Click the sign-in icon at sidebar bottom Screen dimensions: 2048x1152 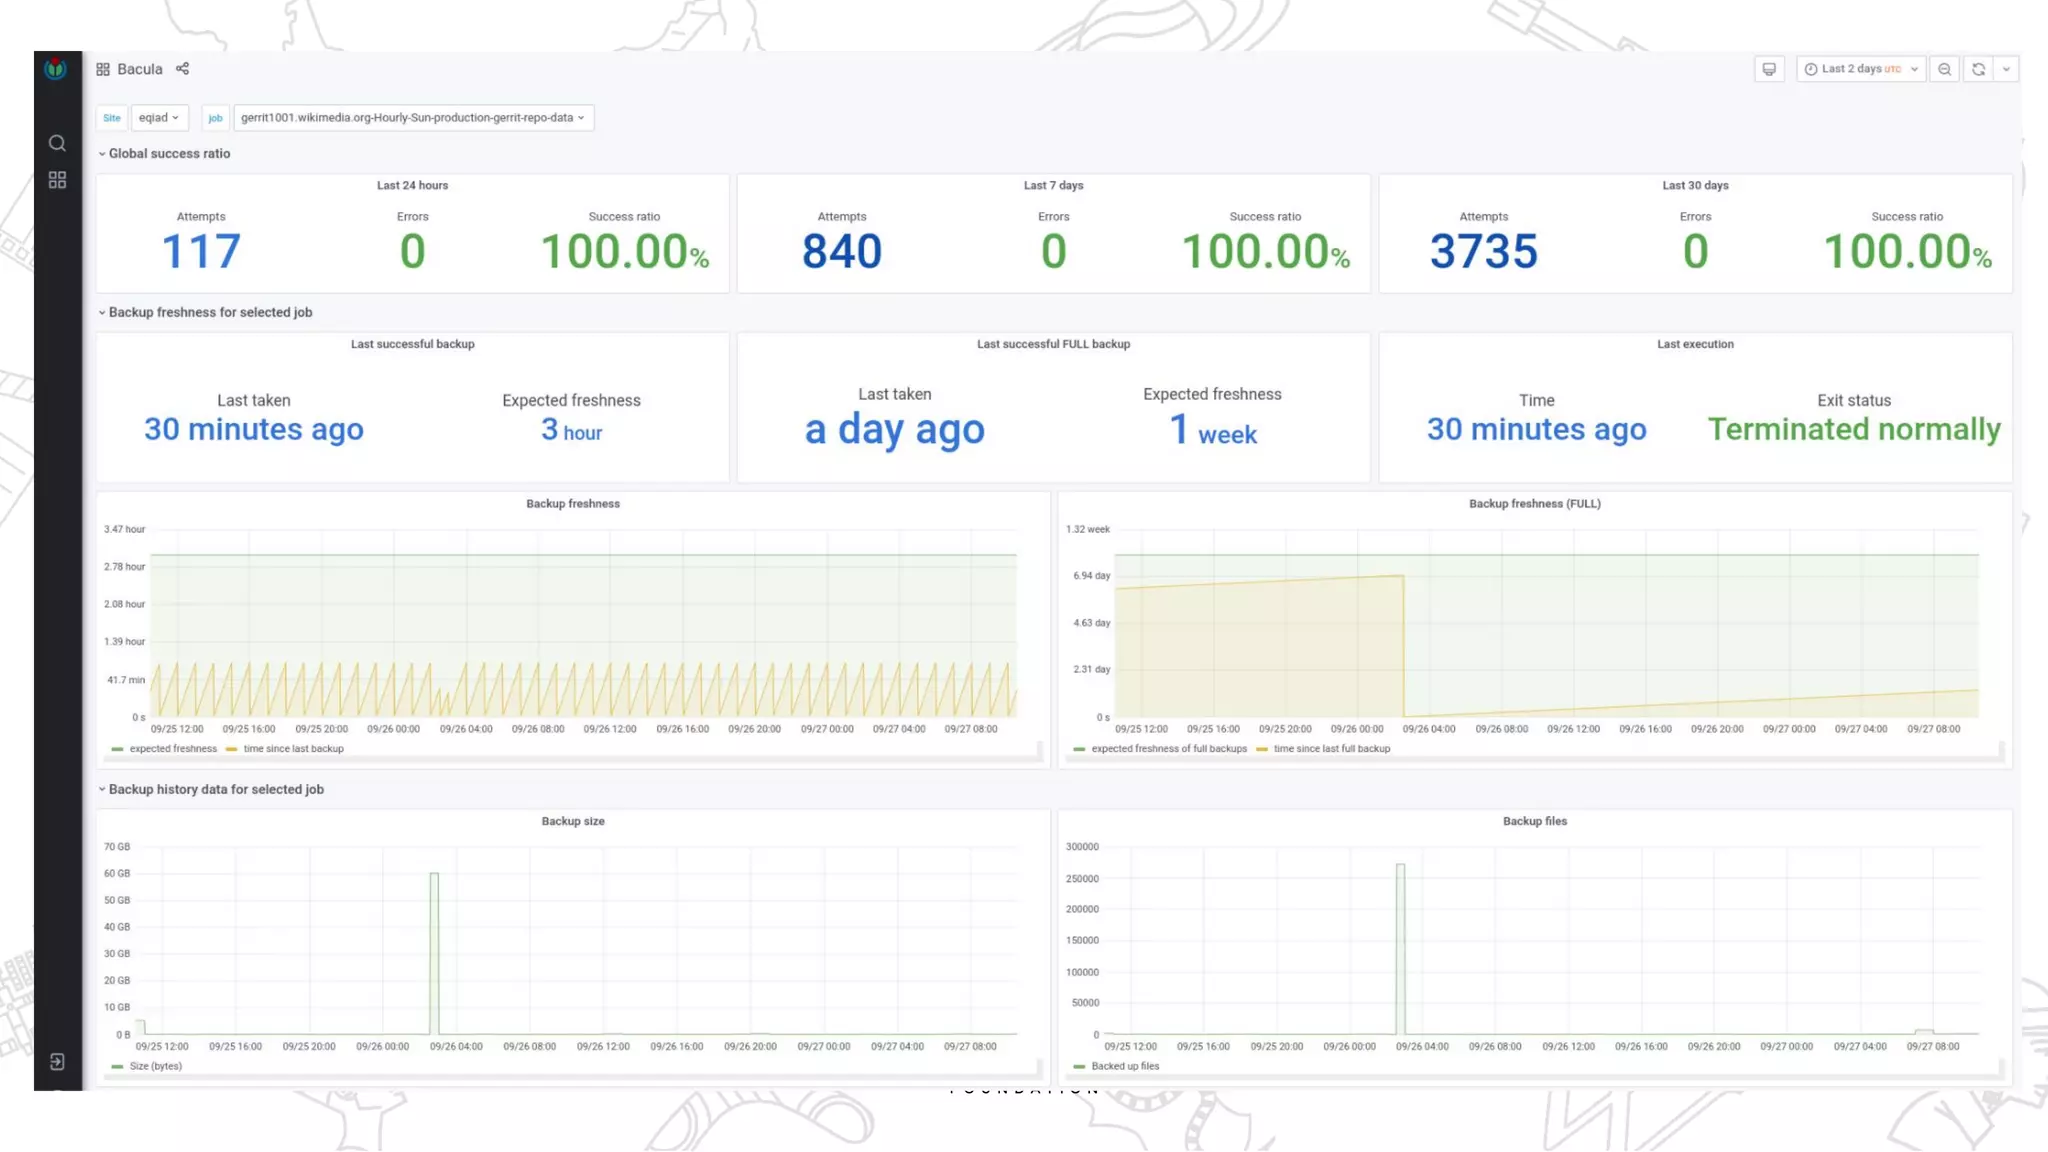point(57,1062)
